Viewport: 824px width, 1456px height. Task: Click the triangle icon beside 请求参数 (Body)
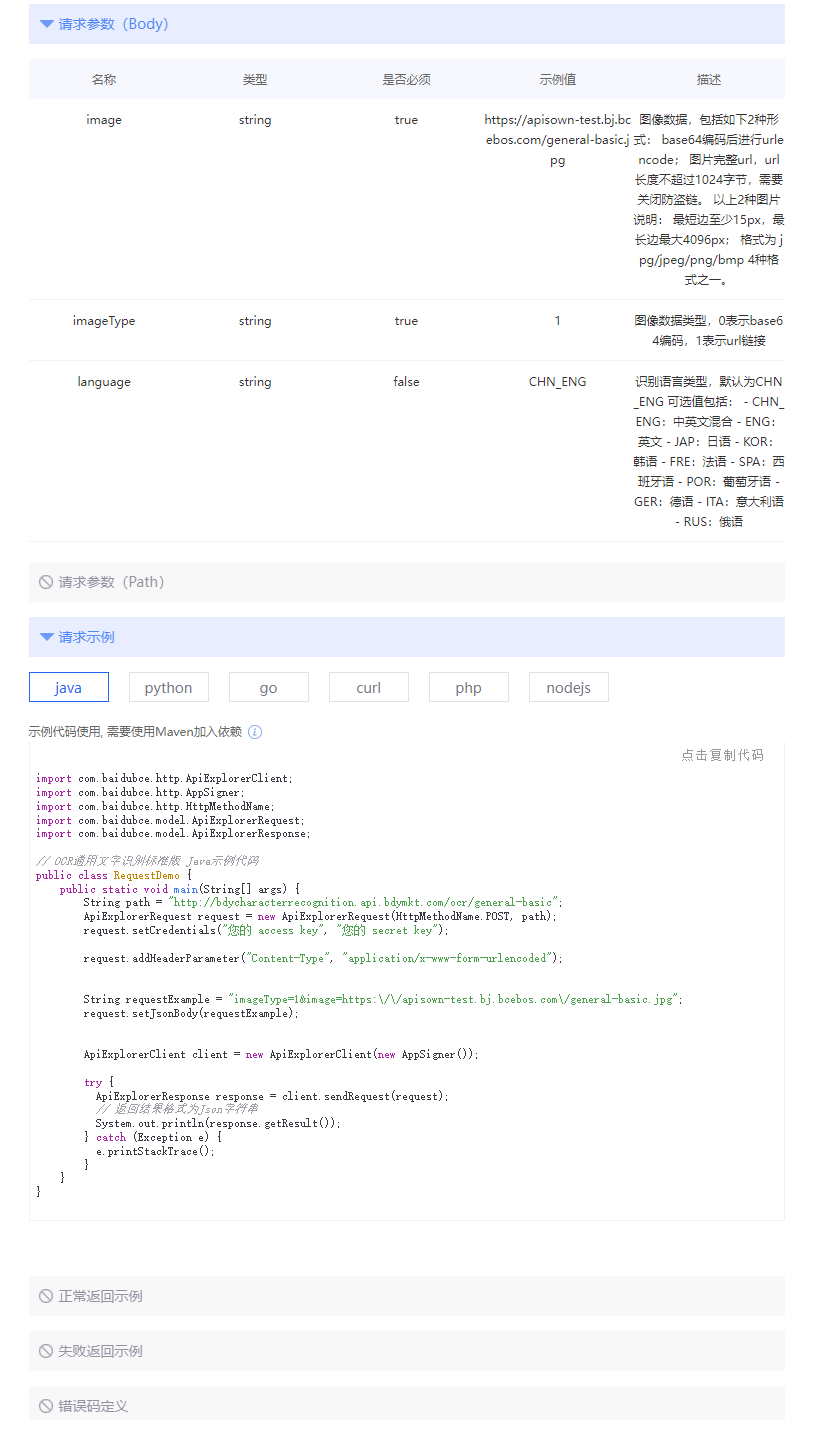tap(46, 24)
